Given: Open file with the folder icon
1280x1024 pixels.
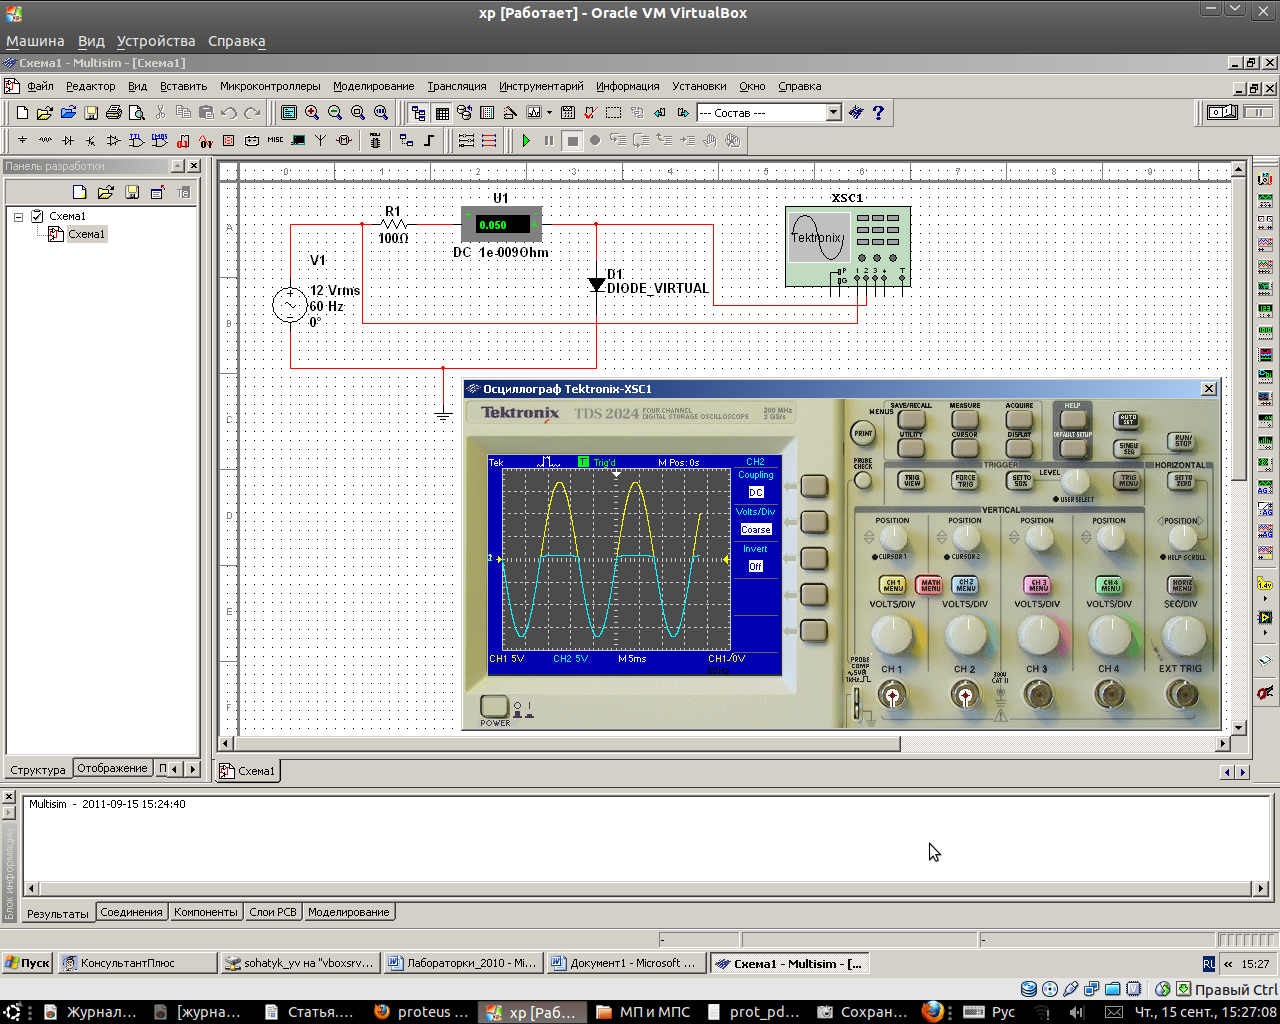Looking at the screenshot, I should (45, 113).
